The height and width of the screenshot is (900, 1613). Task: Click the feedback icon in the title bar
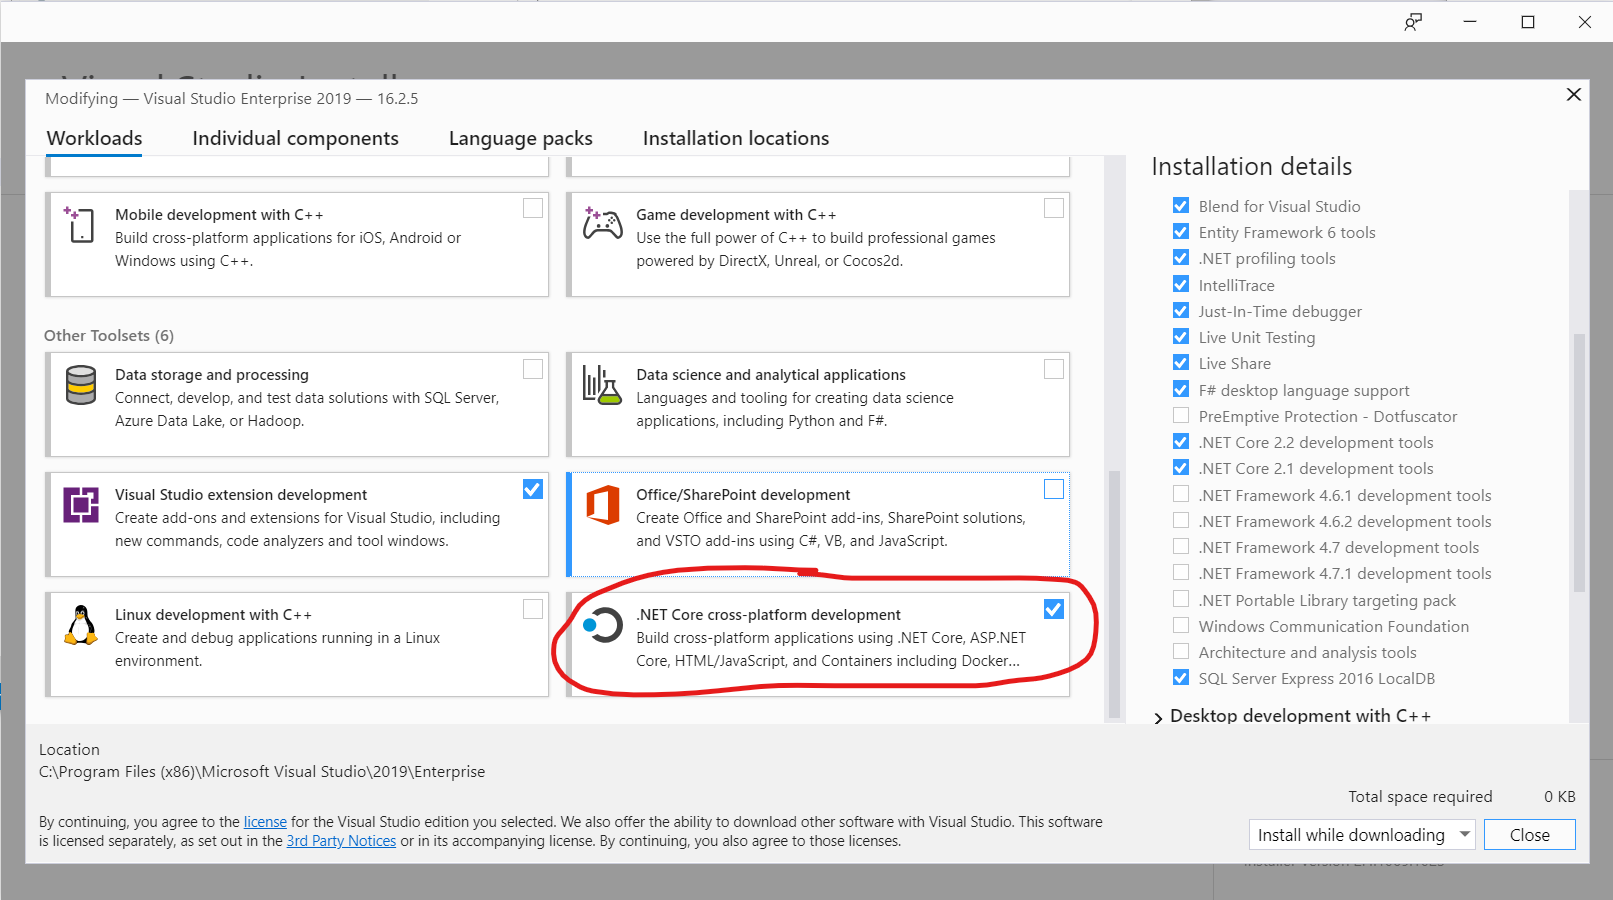point(1413,21)
